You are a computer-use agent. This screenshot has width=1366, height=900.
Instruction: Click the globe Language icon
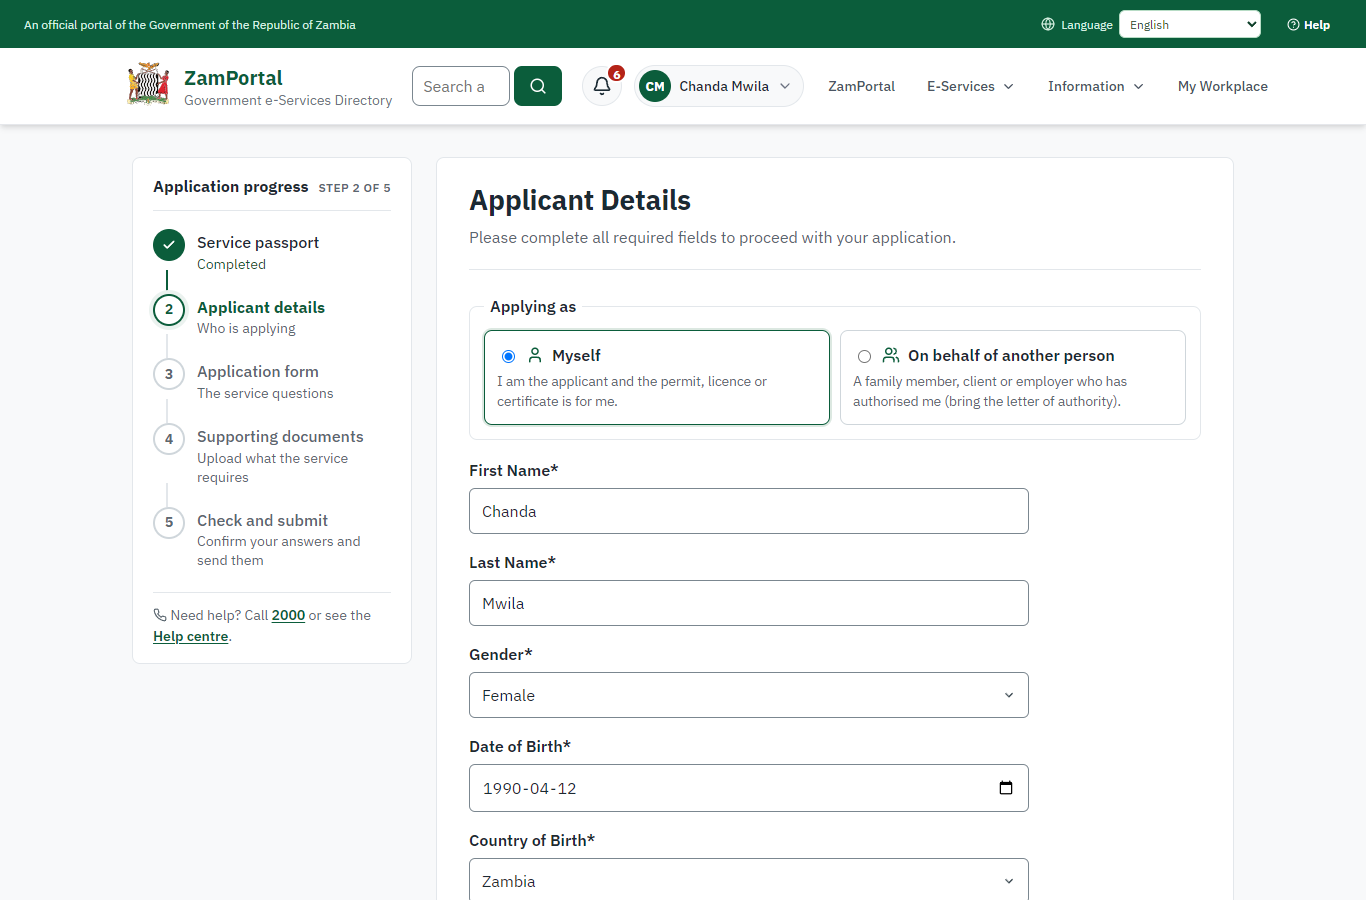pyautogui.click(x=1048, y=24)
